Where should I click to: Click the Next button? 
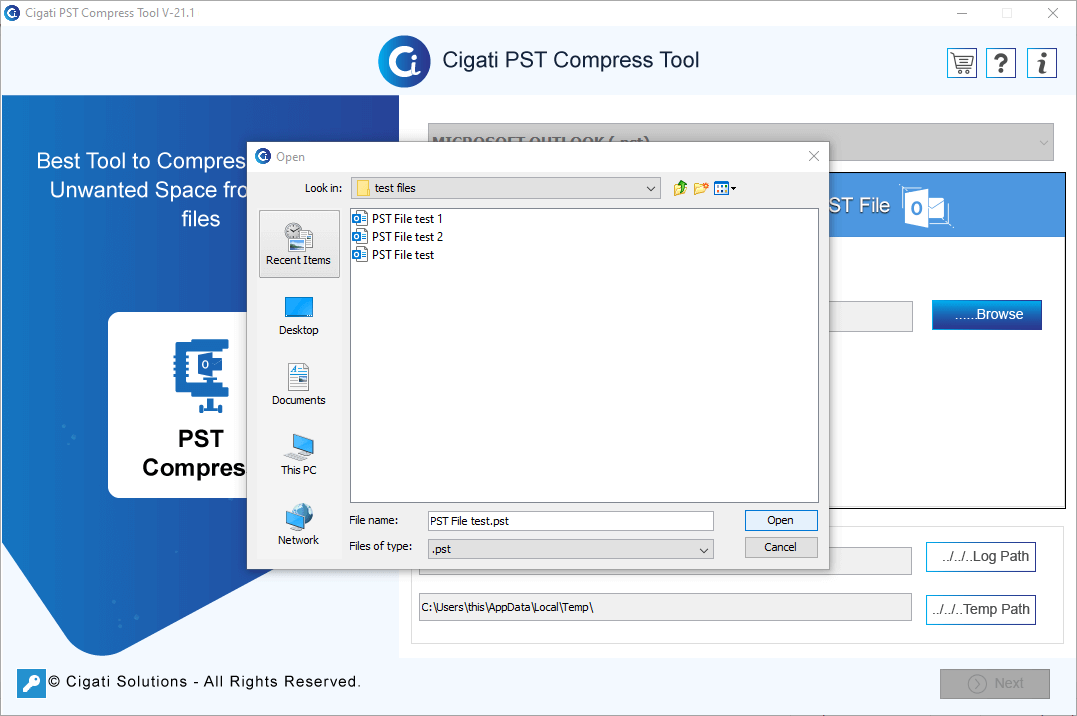tap(995, 684)
